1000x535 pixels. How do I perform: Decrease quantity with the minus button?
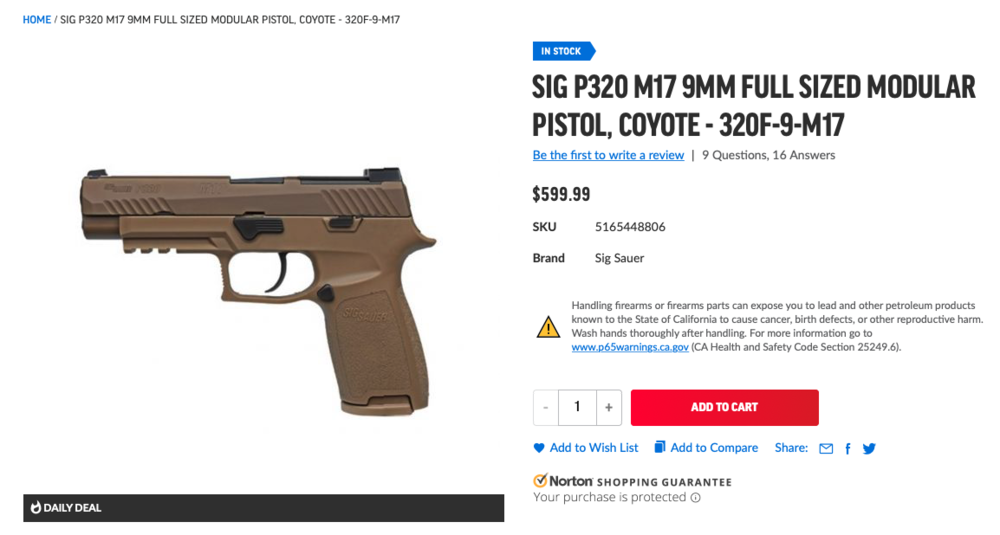[x=545, y=407]
